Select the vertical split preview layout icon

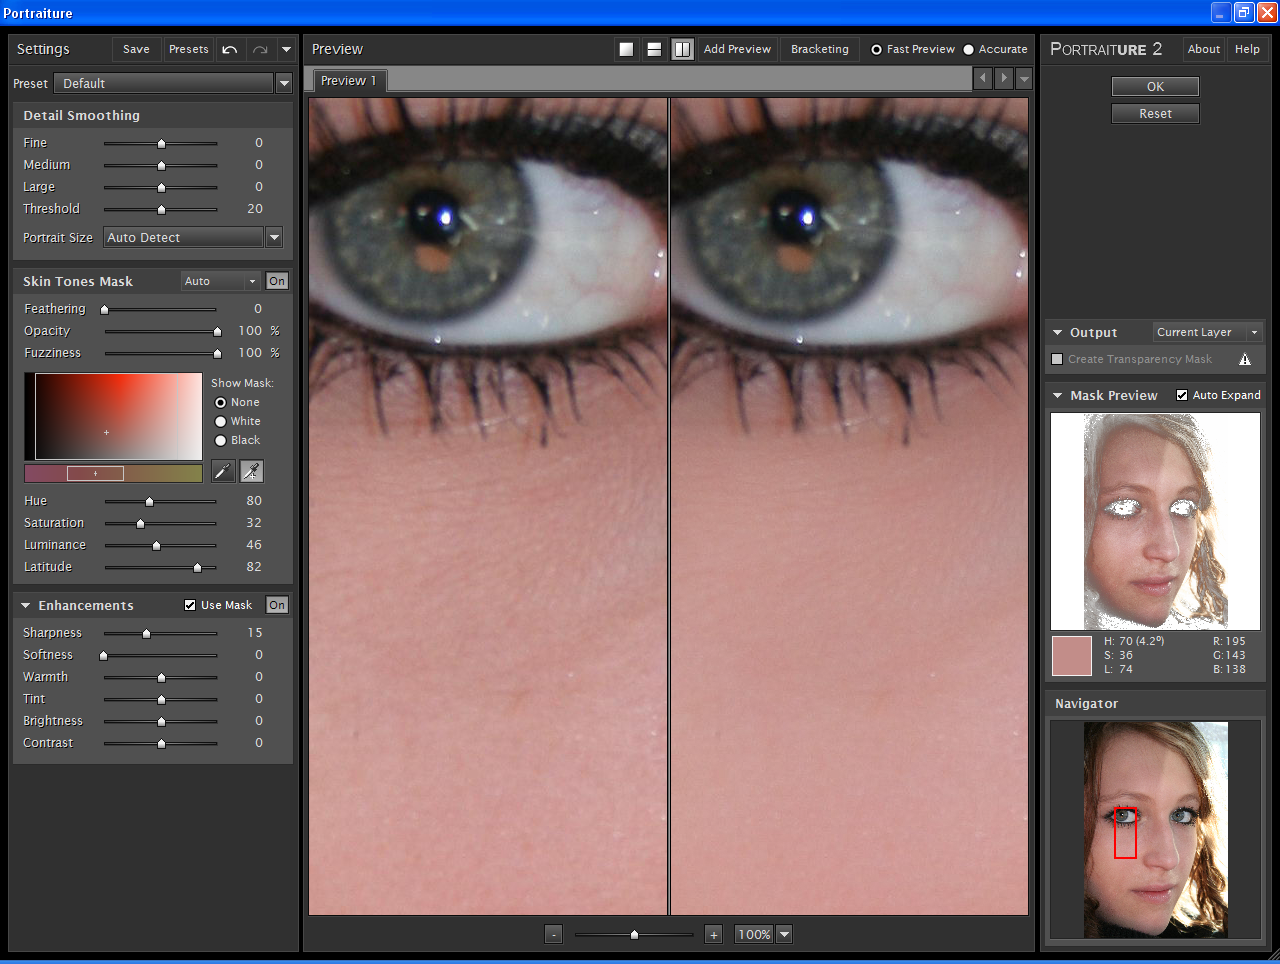coord(682,48)
